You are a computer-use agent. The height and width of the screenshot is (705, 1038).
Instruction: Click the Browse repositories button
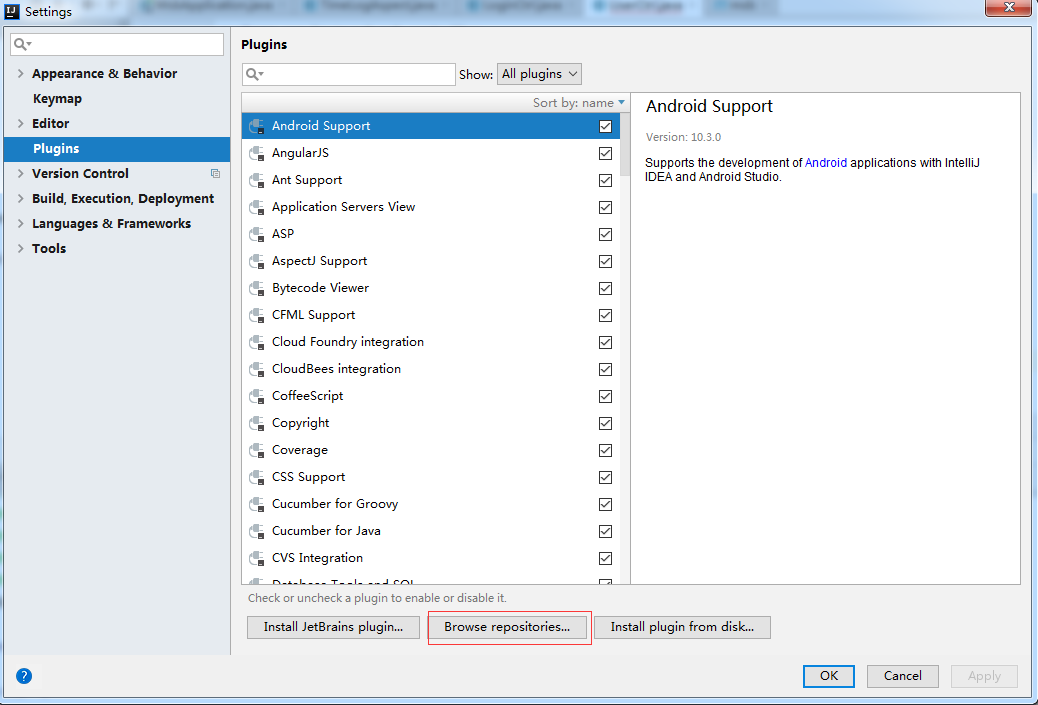(507, 627)
